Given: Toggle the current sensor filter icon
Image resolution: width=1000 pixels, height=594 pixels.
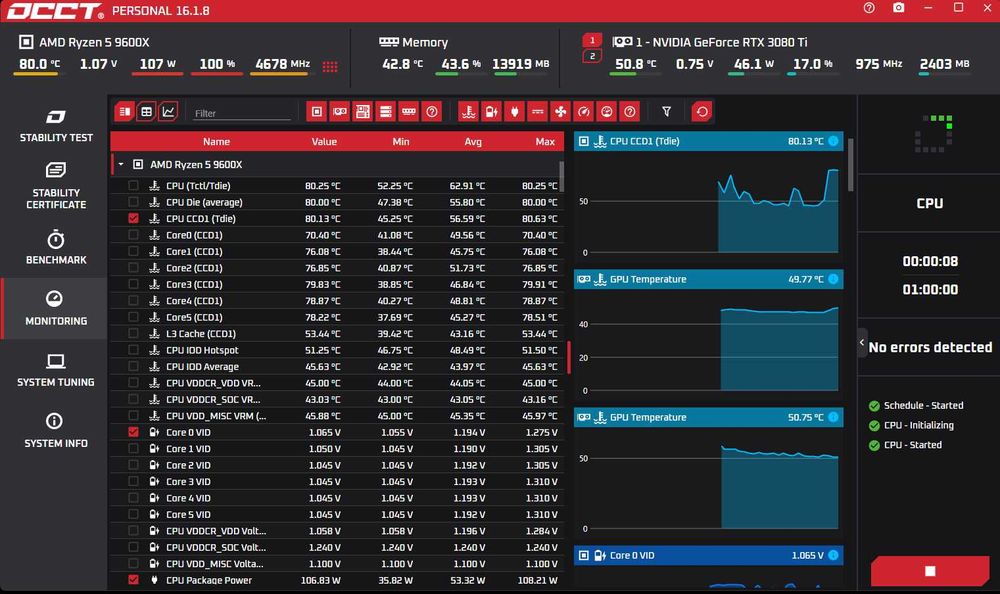Looking at the screenshot, I should [x=538, y=112].
